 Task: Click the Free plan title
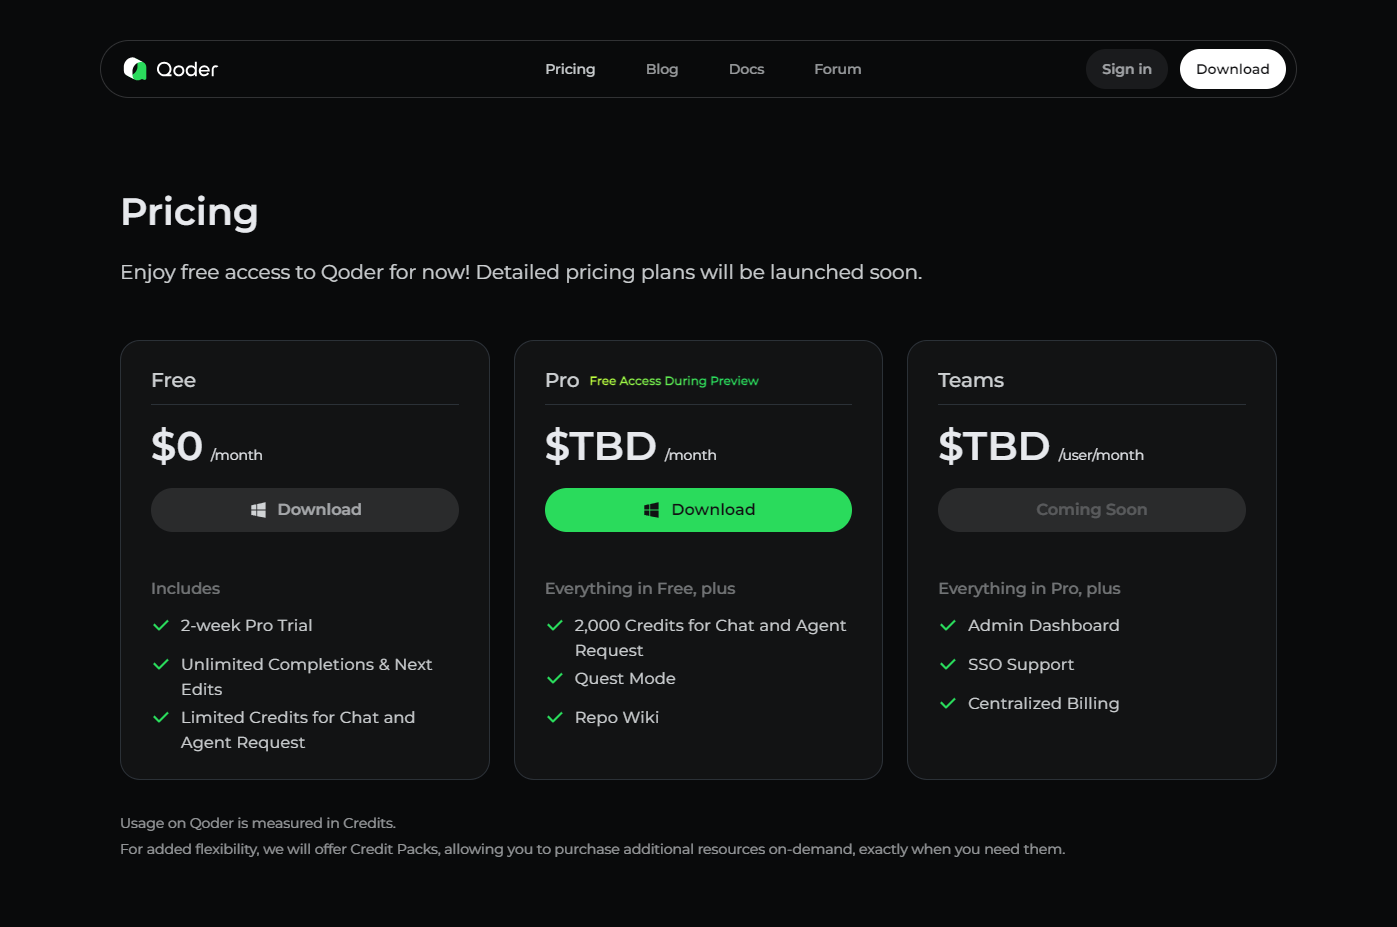coord(173,380)
